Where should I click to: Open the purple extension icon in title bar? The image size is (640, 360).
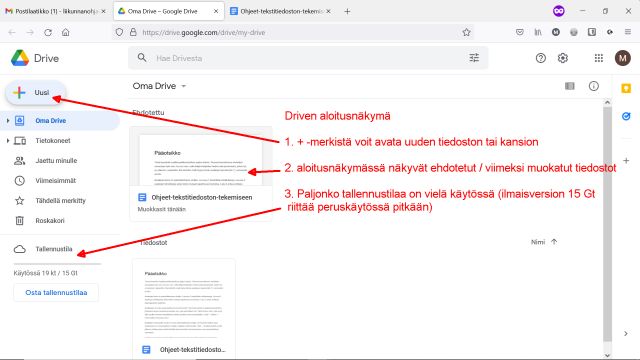[x=559, y=11]
